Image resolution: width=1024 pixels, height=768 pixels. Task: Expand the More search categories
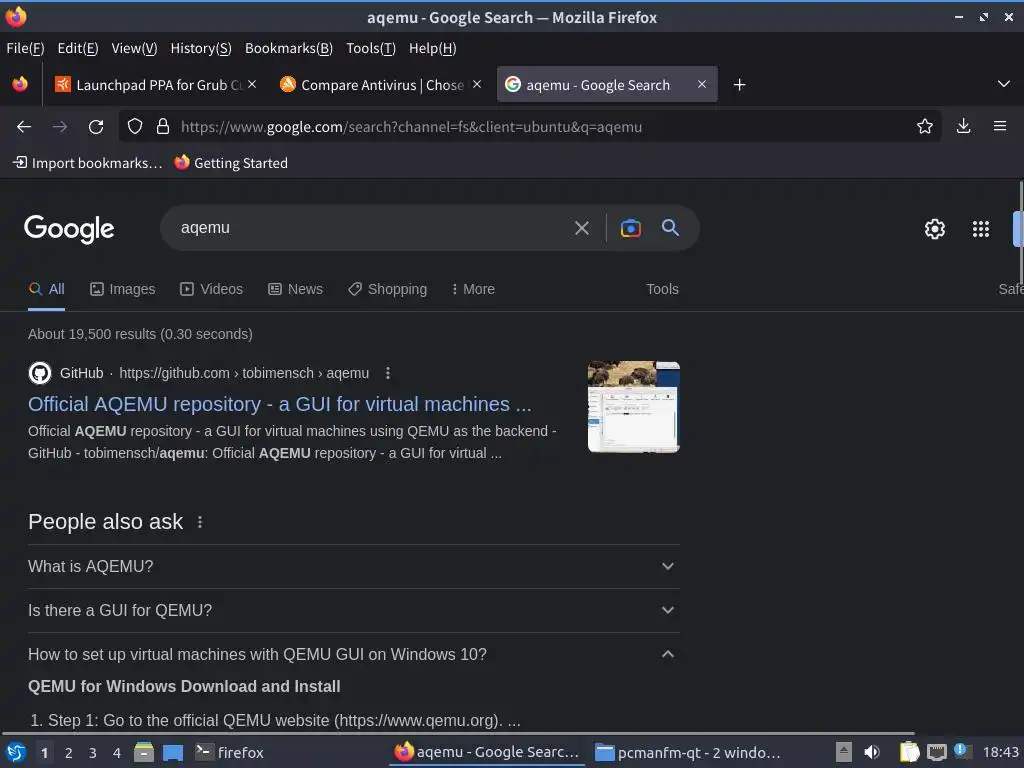coord(473,289)
